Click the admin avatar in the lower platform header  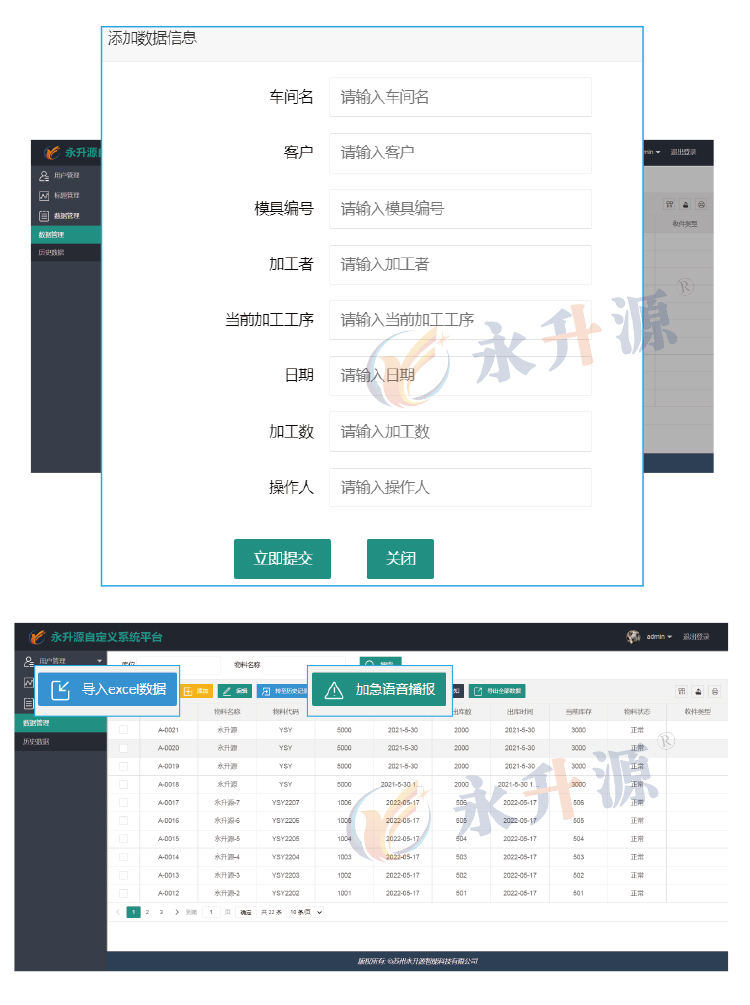pyautogui.click(x=633, y=636)
